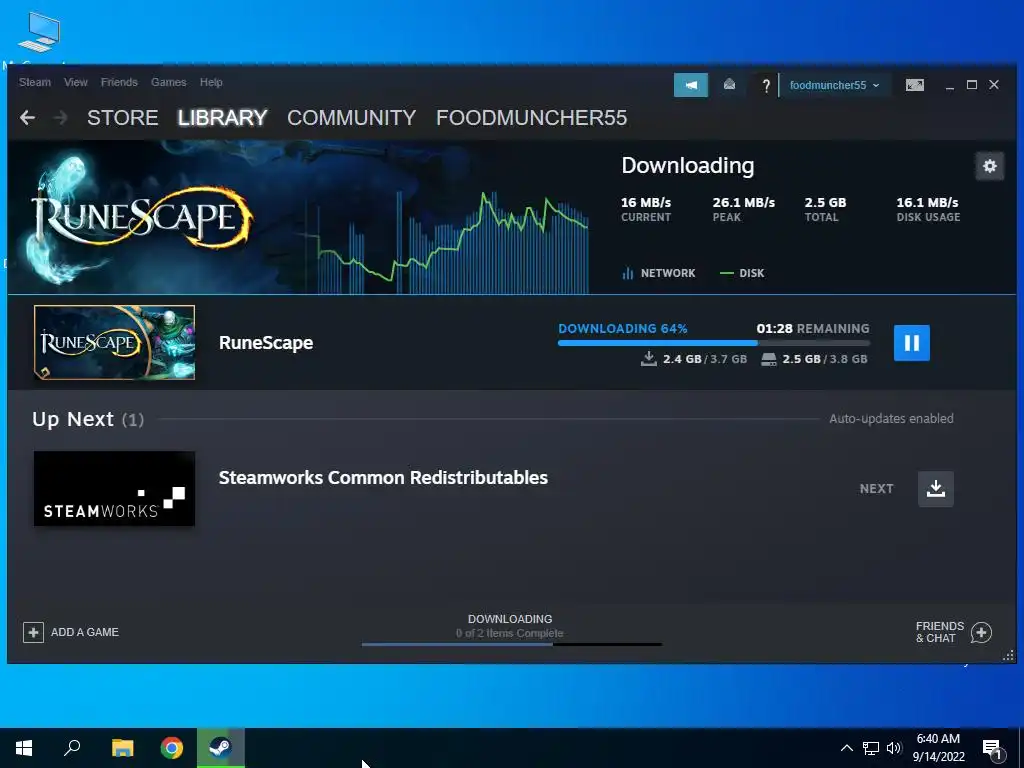The height and width of the screenshot is (768, 1024).
Task: Open the Windows notification center icon
Action: [x=993, y=750]
